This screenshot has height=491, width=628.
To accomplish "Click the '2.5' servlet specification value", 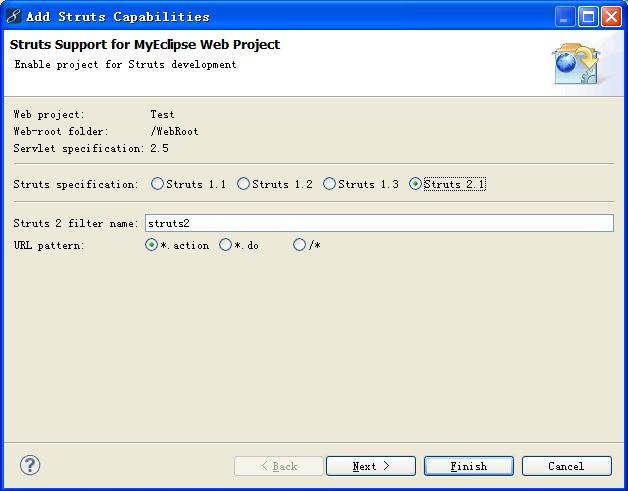I will click(x=159, y=148).
